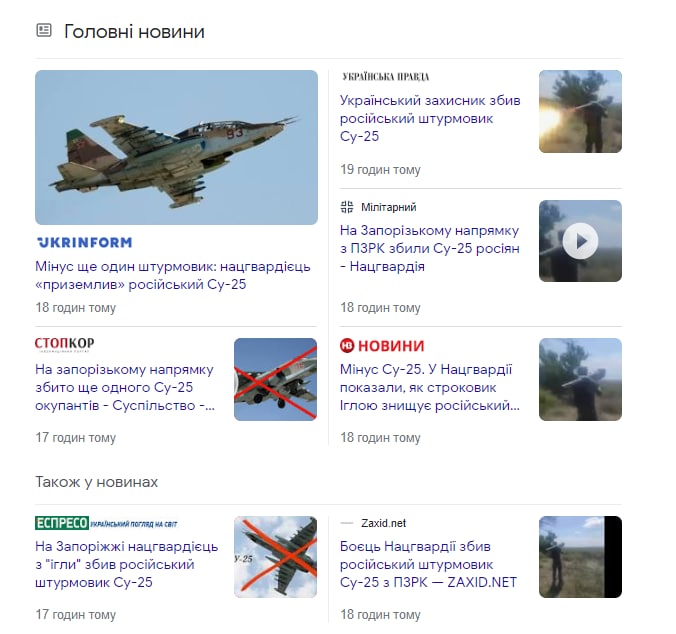This screenshot has height=634, width=676.
Task: Open the Еспресо source logo
Action: pyautogui.click(x=106, y=523)
